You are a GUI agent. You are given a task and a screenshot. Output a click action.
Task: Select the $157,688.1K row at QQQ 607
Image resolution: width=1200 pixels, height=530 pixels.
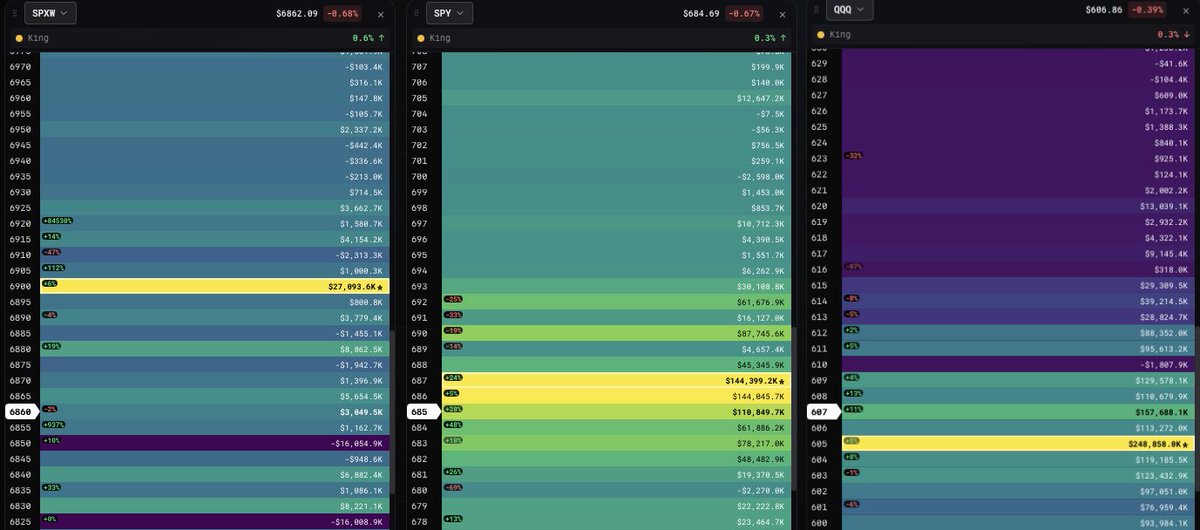(x=1017, y=412)
